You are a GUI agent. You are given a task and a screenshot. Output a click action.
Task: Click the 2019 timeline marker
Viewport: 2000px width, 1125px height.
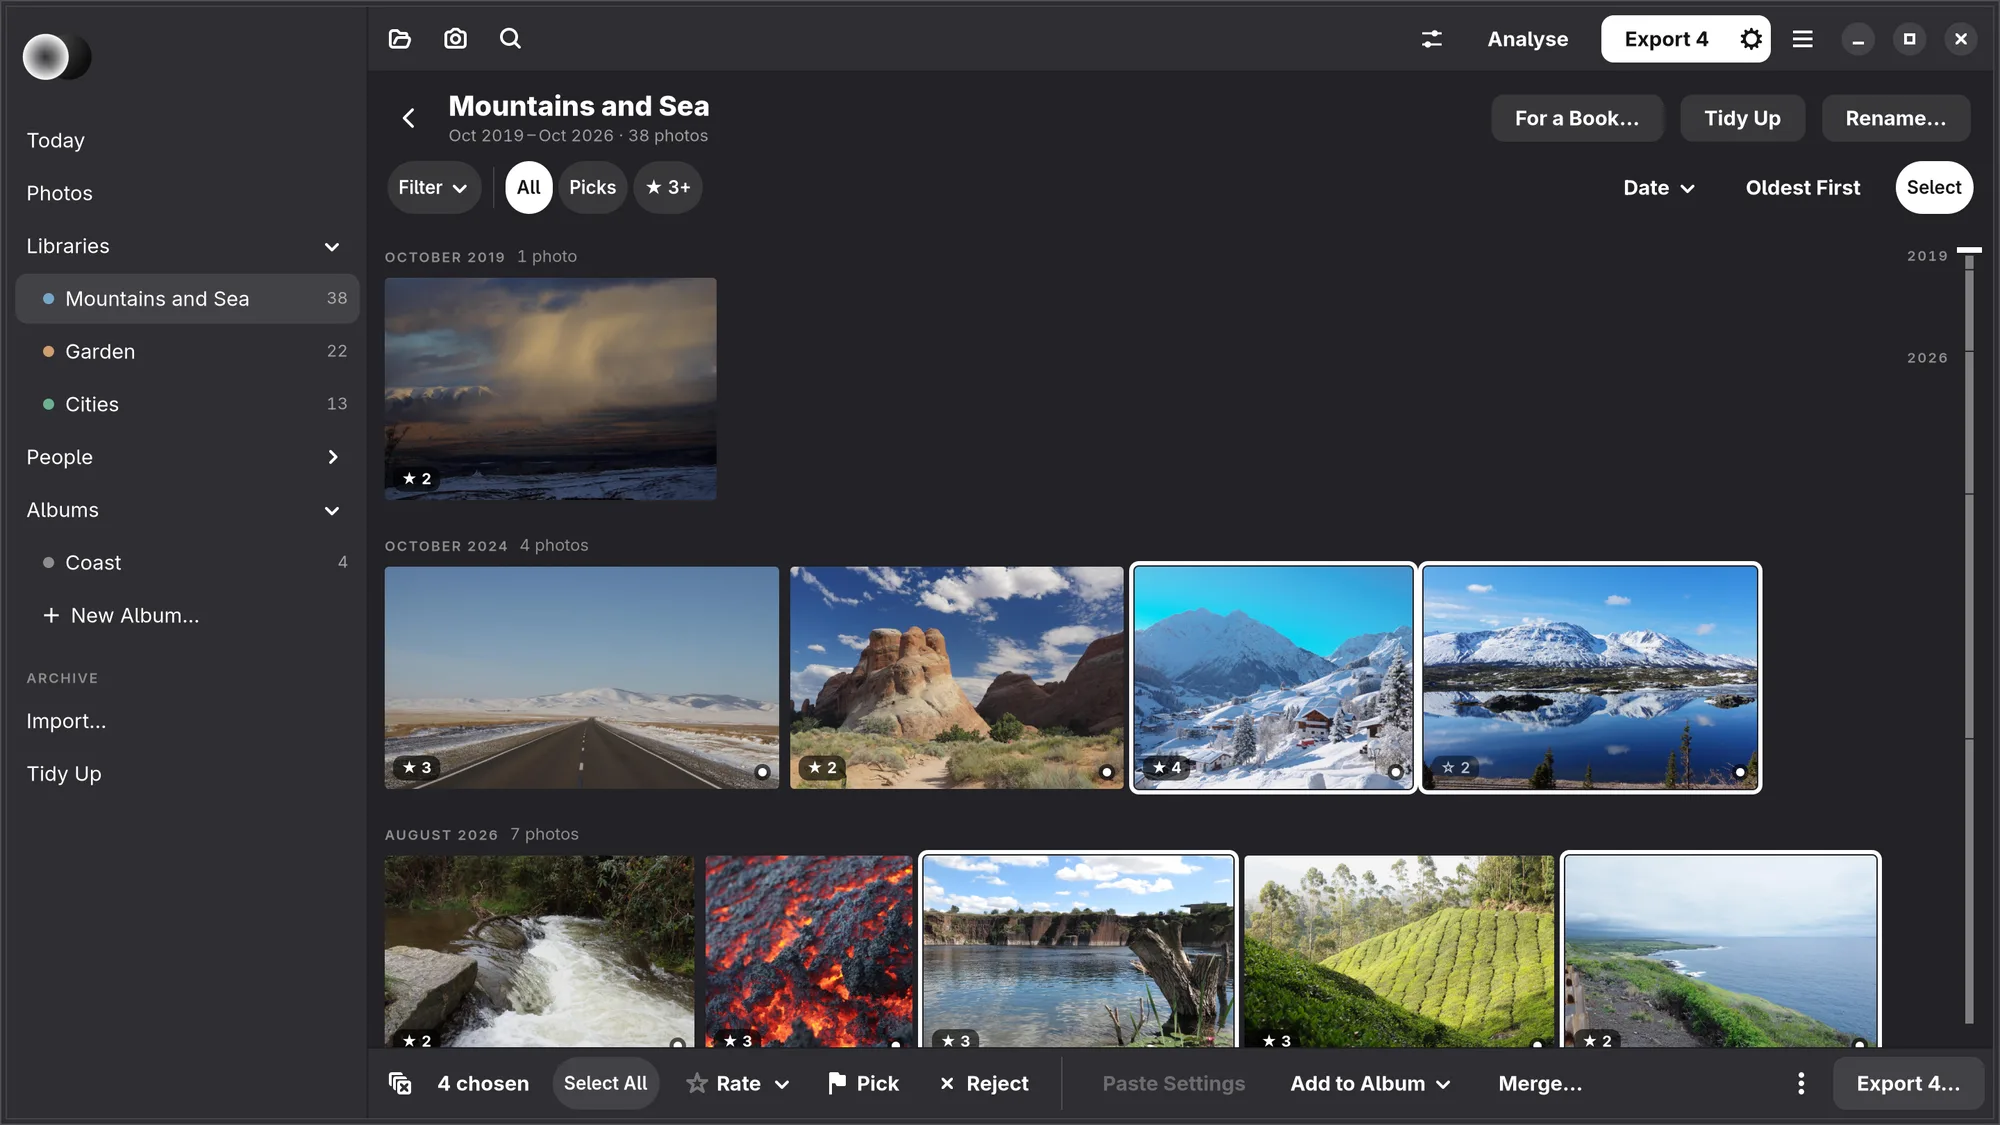point(1927,256)
